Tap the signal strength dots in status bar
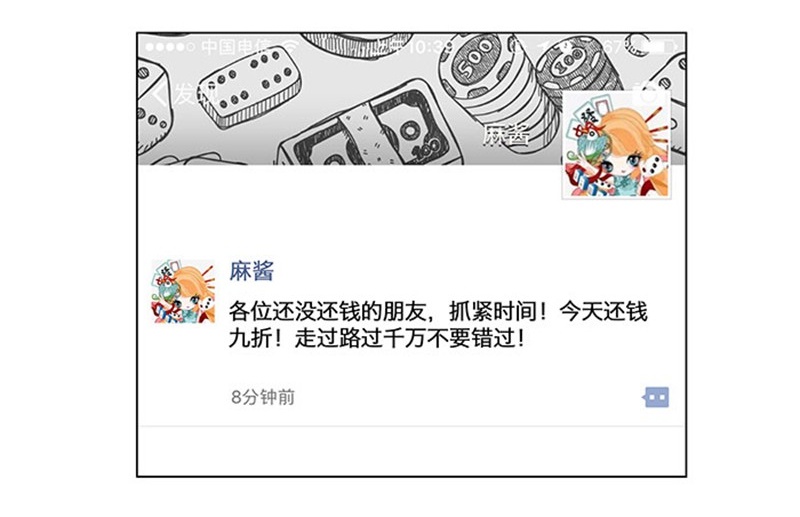The image size is (800, 517). click(x=169, y=47)
